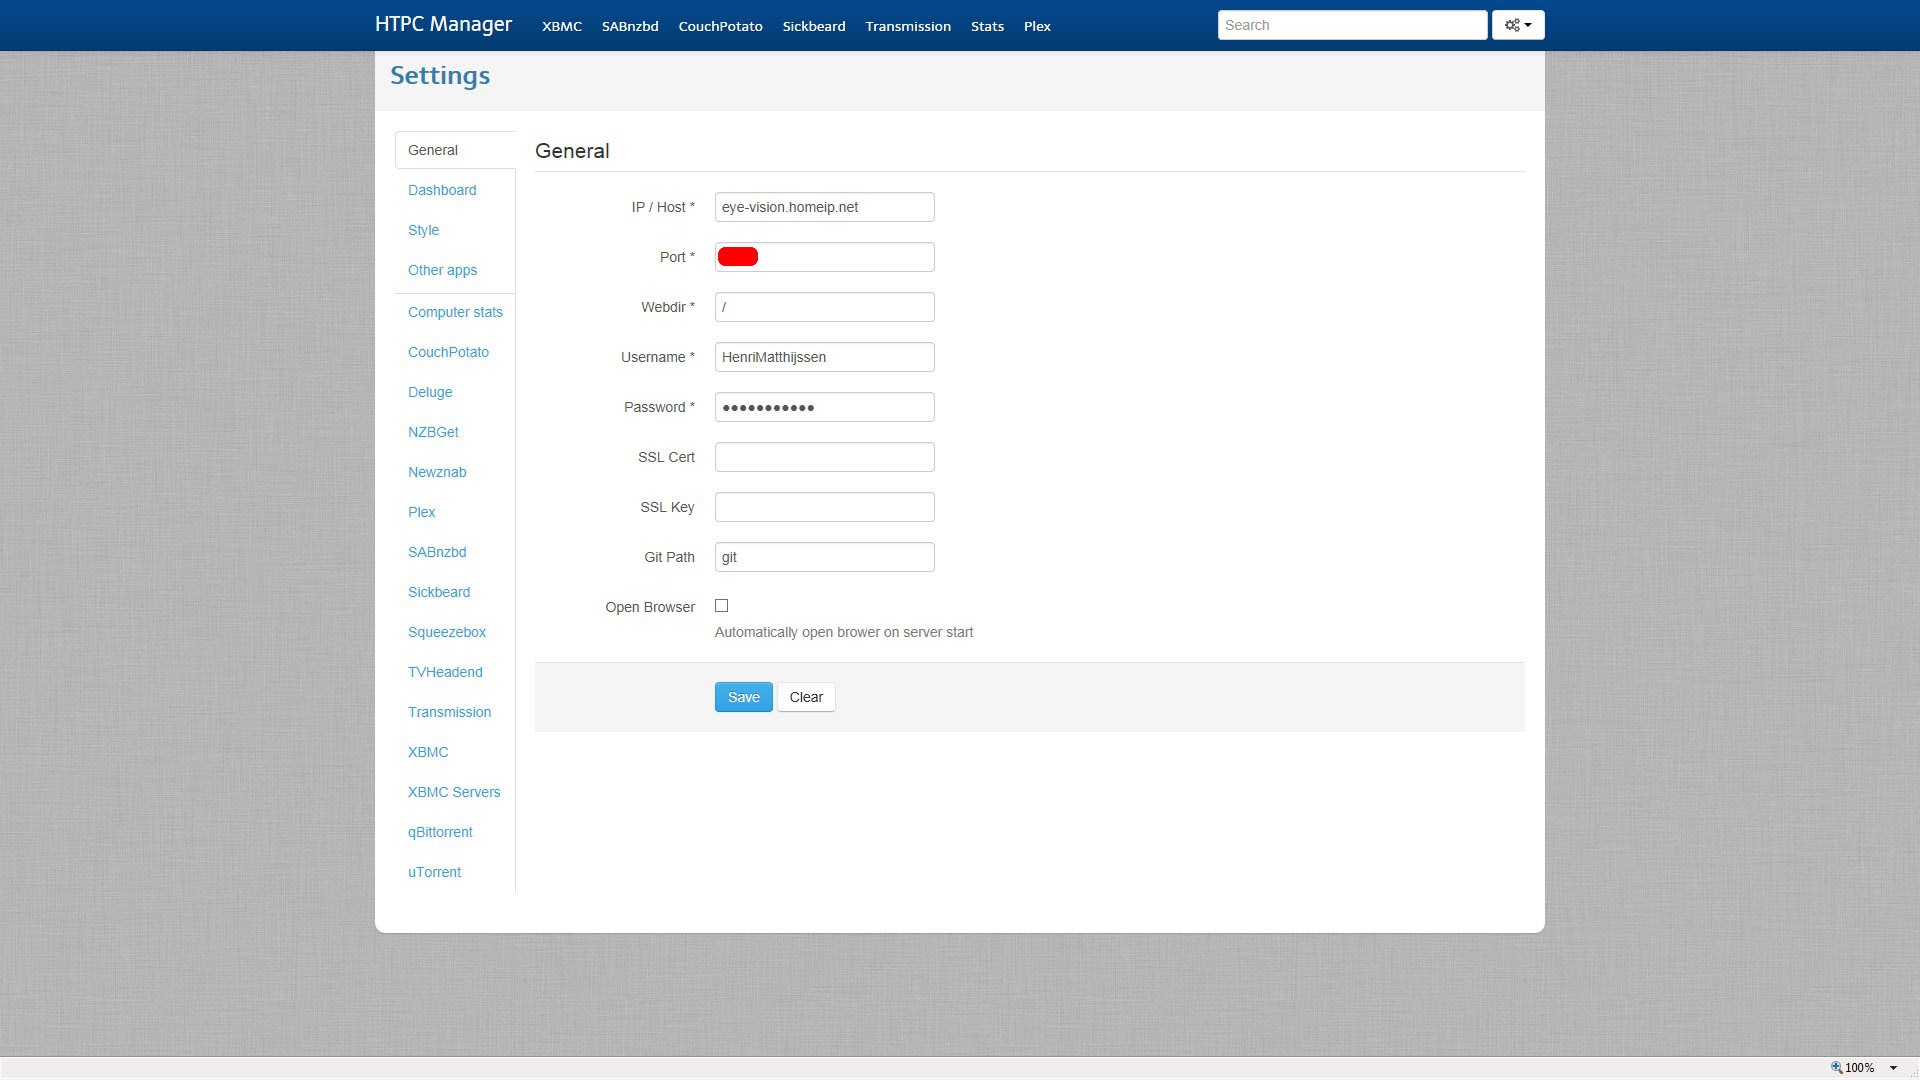Open Plex in the top navbar
Image resolution: width=1920 pixels, height=1080 pixels.
click(x=1037, y=26)
